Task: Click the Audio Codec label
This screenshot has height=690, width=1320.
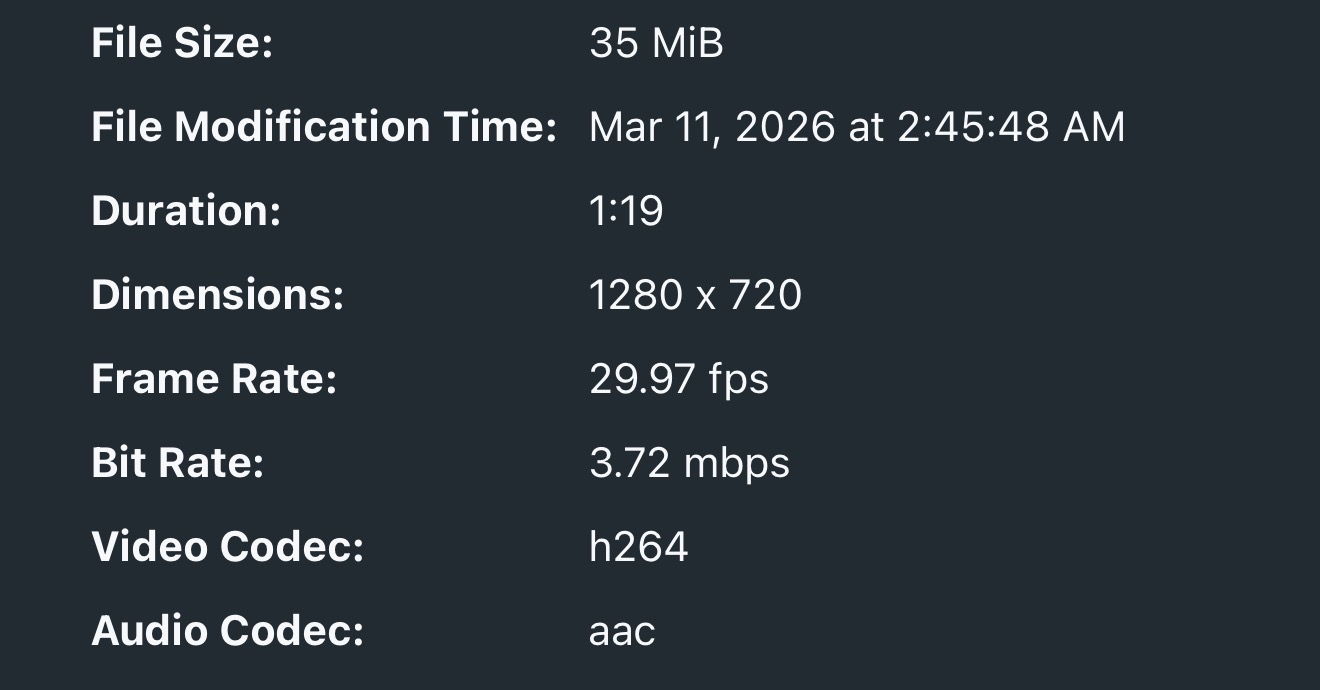Action: [227, 632]
